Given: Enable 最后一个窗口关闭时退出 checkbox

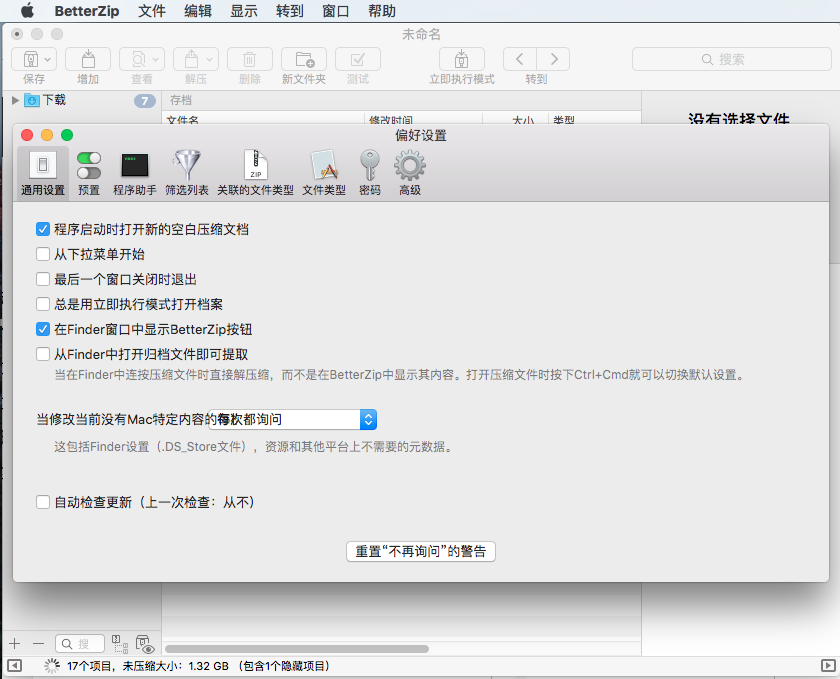Looking at the screenshot, I should point(43,279).
